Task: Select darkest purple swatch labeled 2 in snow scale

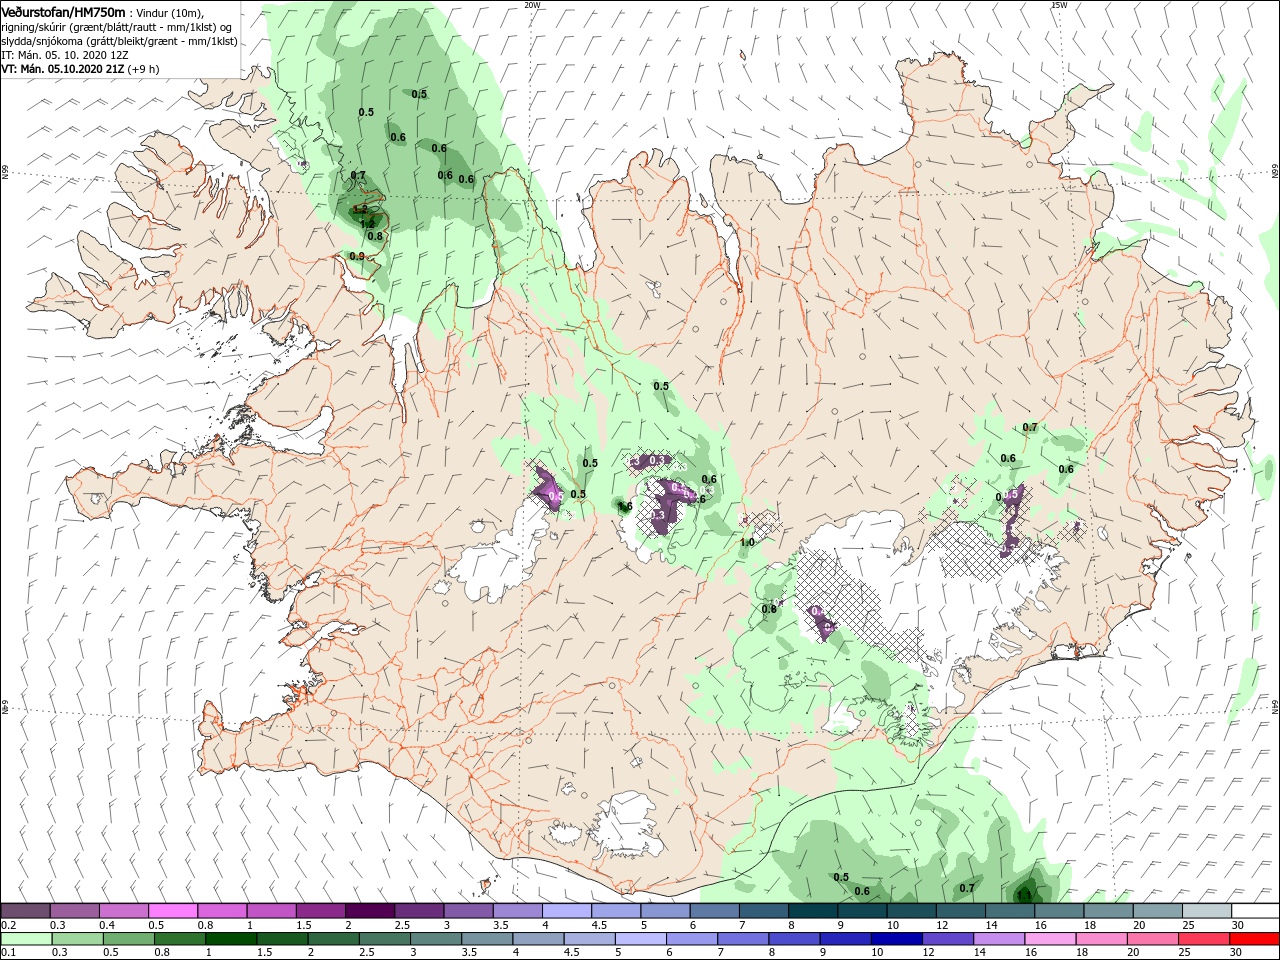Action: pyautogui.click(x=370, y=911)
